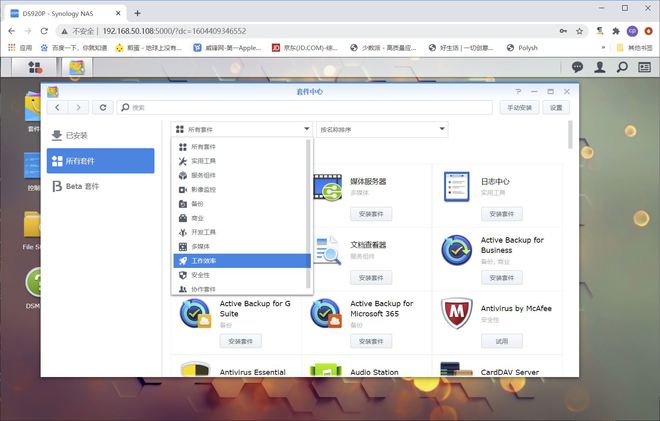Select 协作套件 collaboration category

[x=240, y=289]
